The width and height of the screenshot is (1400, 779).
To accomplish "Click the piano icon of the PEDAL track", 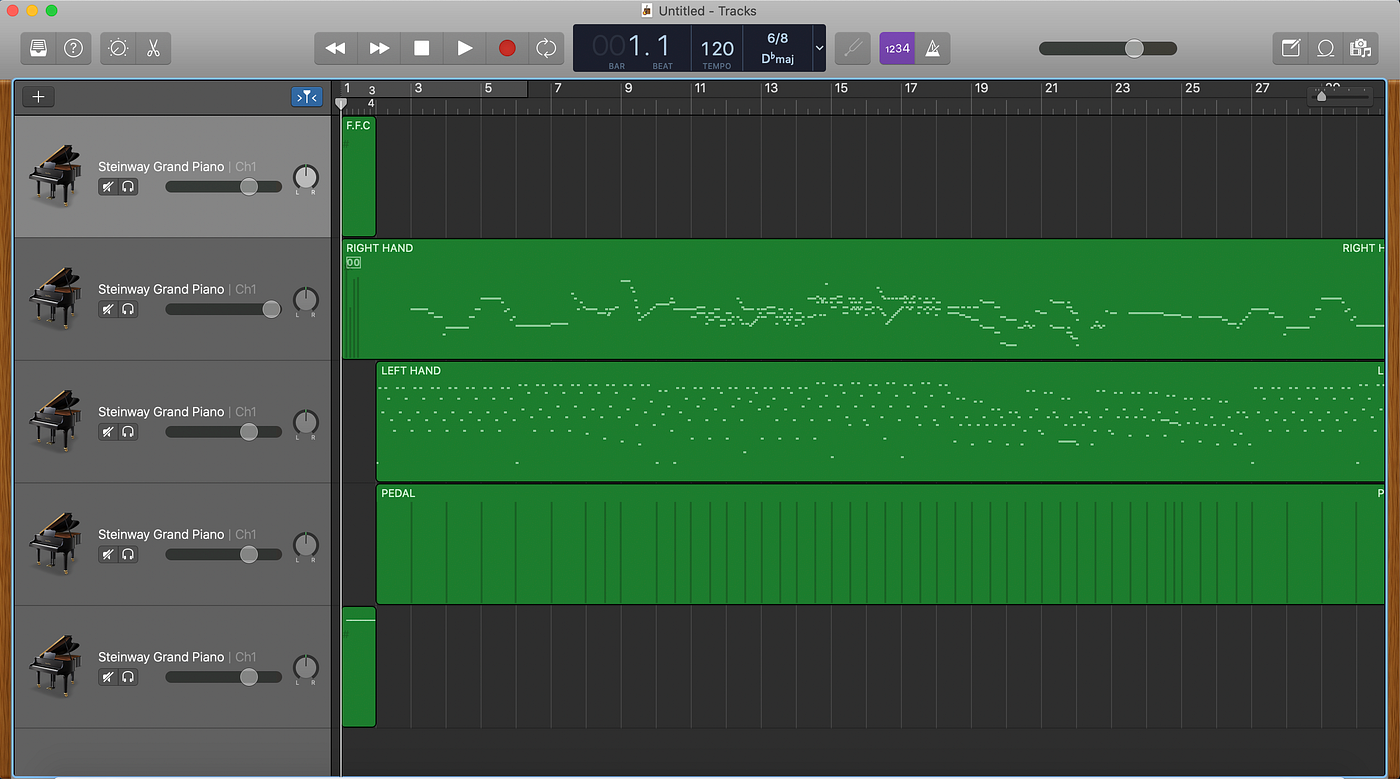I will [x=55, y=543].
